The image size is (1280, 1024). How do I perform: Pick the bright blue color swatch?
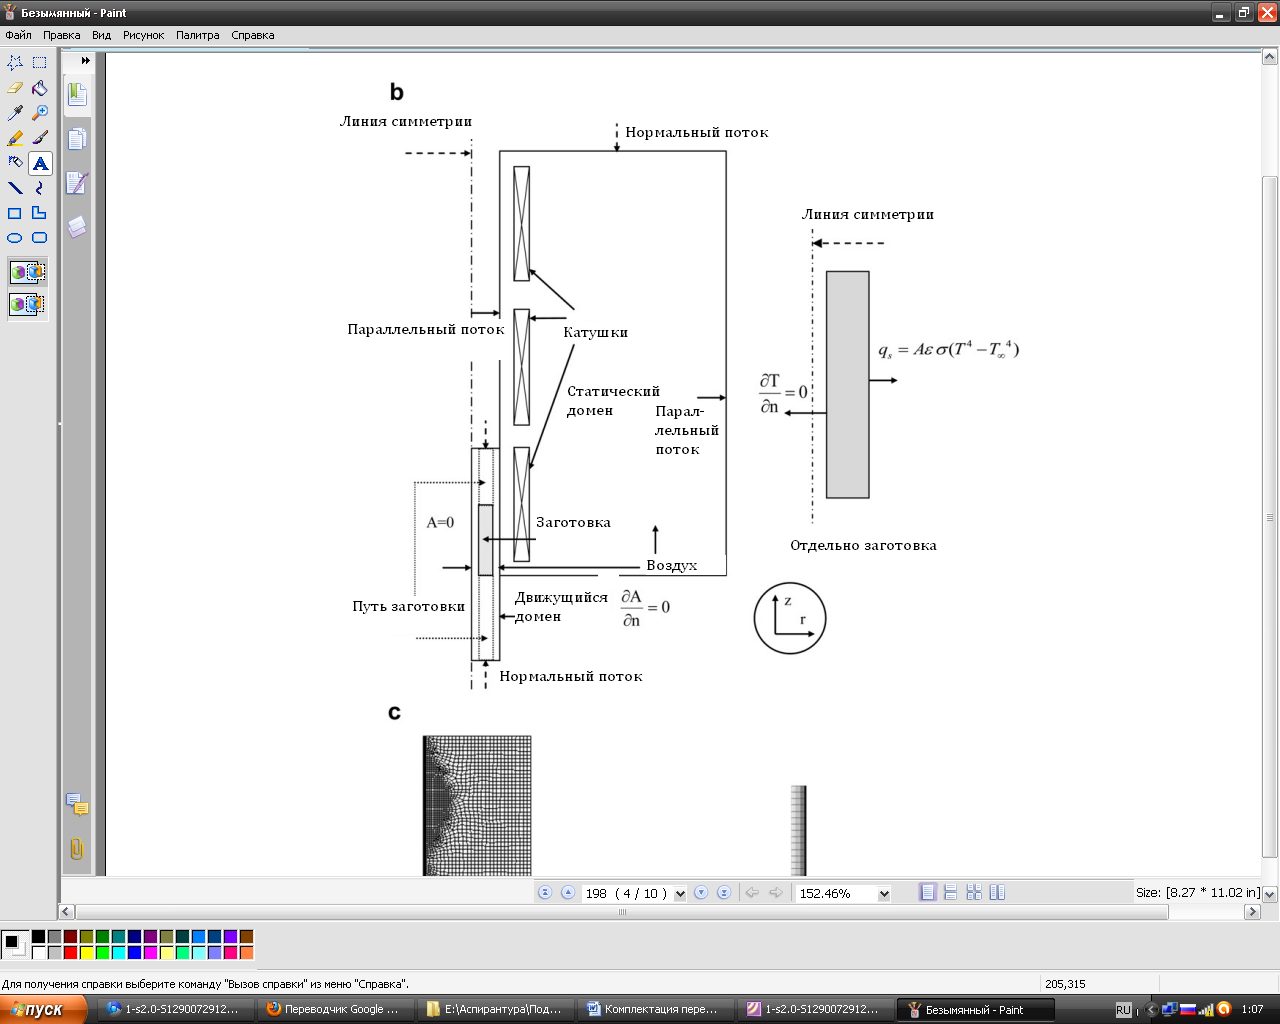pos(134,953)
